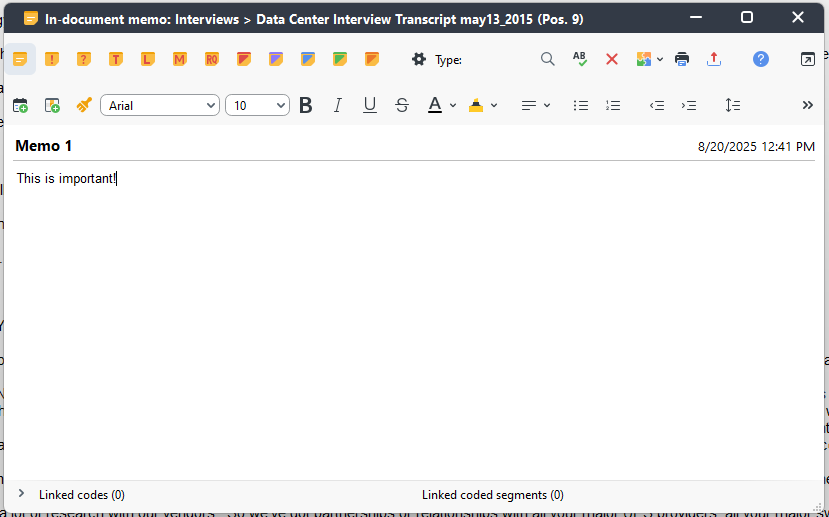The image size is (829, 517).
Task: Select the standard yellow memo type icon
Action: point(20,59)
